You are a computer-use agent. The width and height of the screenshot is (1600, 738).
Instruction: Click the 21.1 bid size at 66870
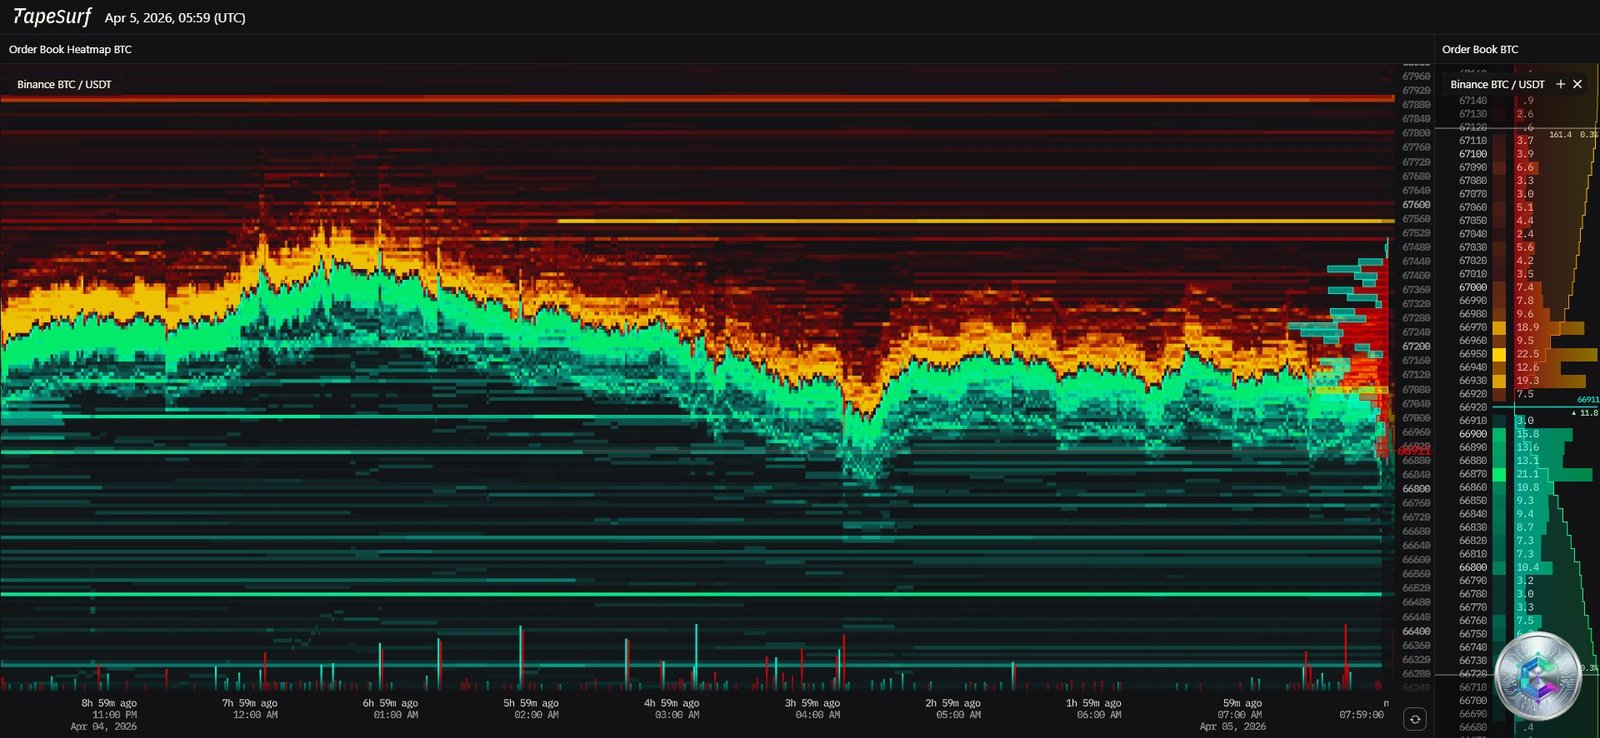pyautogui.click(x=1527, y=474)
